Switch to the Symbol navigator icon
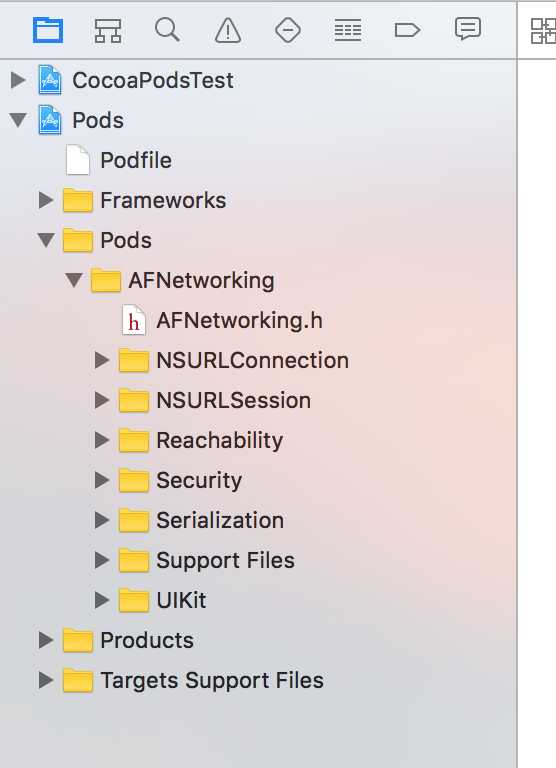The width and height of the screenshot is (556, 768). [108, 31]
